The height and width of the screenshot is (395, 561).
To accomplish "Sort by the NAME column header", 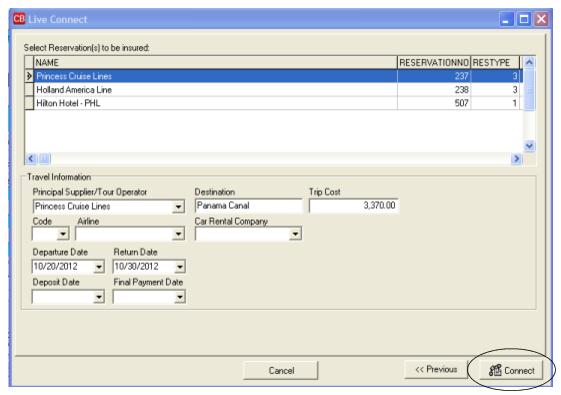I will click(x=215, y=62).
